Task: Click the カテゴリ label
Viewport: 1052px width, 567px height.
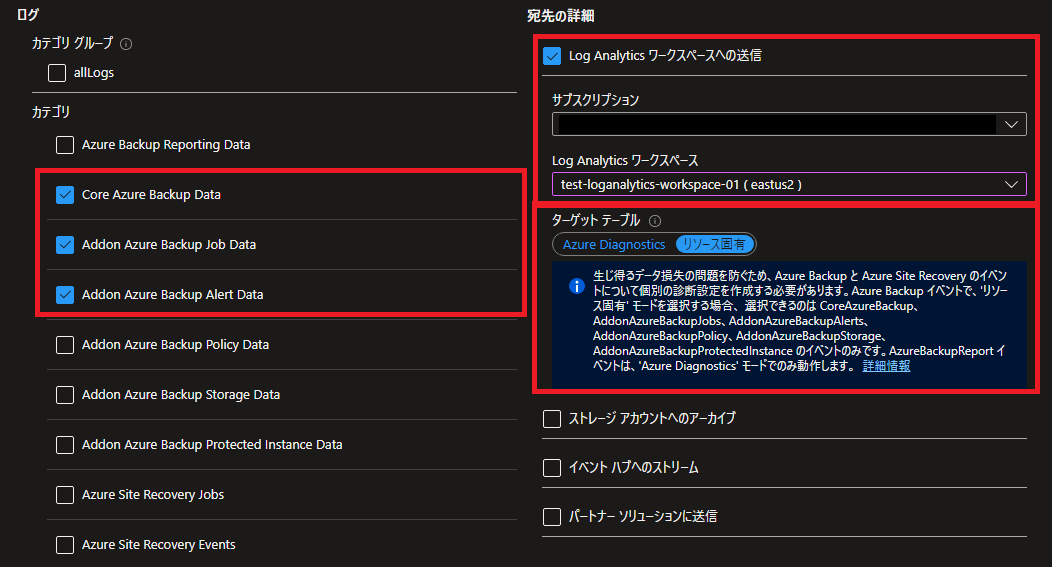Action: pos(51,112)
